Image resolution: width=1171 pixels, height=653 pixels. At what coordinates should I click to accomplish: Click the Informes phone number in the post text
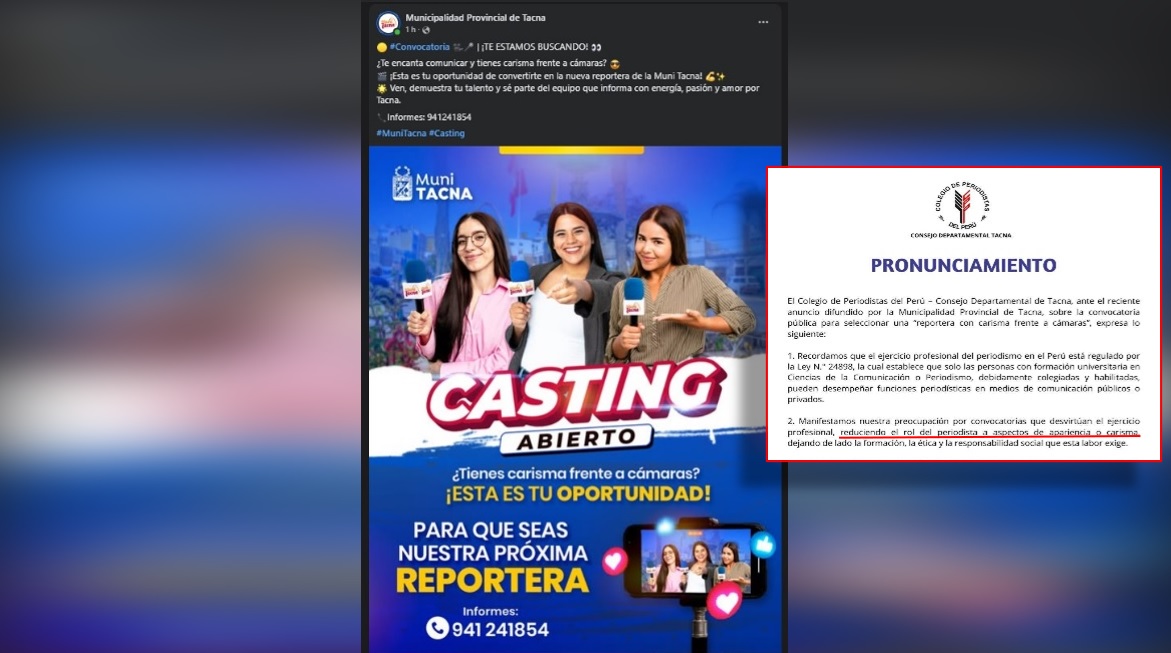(x=449, y=117)
